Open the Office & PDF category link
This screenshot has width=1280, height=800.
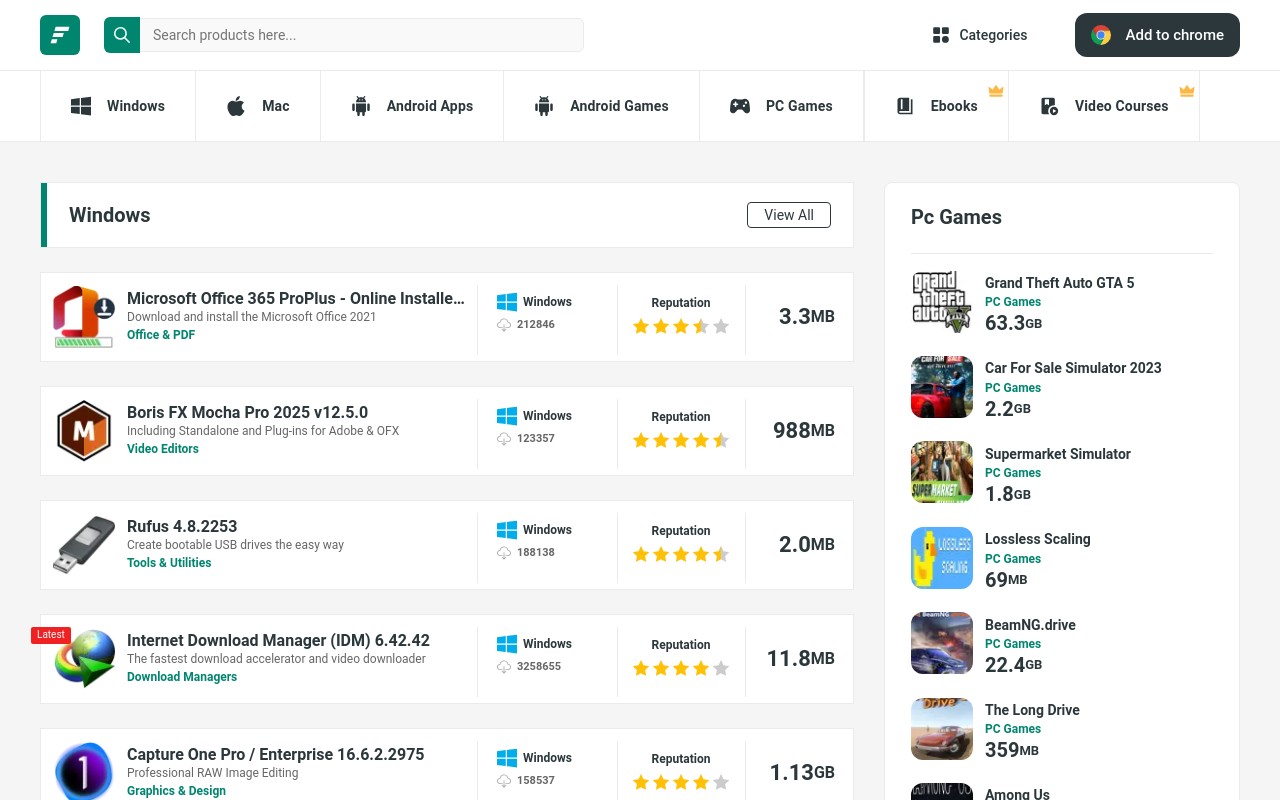point(161,335)
